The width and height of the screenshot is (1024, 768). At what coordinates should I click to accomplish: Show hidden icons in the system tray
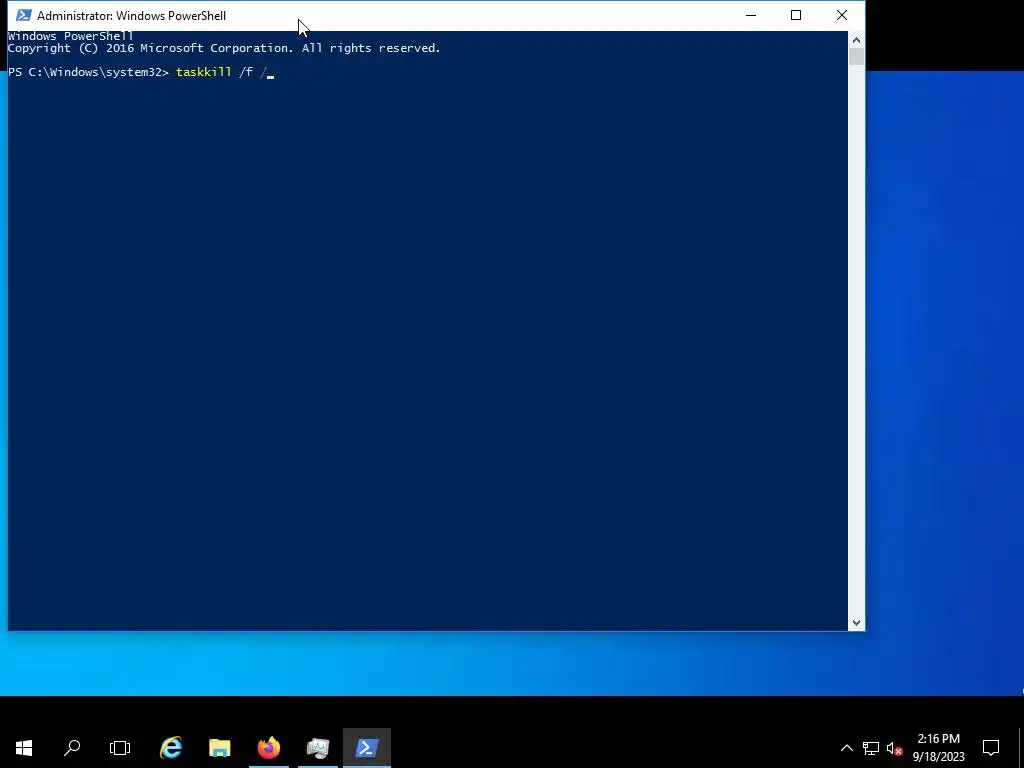[x=846, y=748]
